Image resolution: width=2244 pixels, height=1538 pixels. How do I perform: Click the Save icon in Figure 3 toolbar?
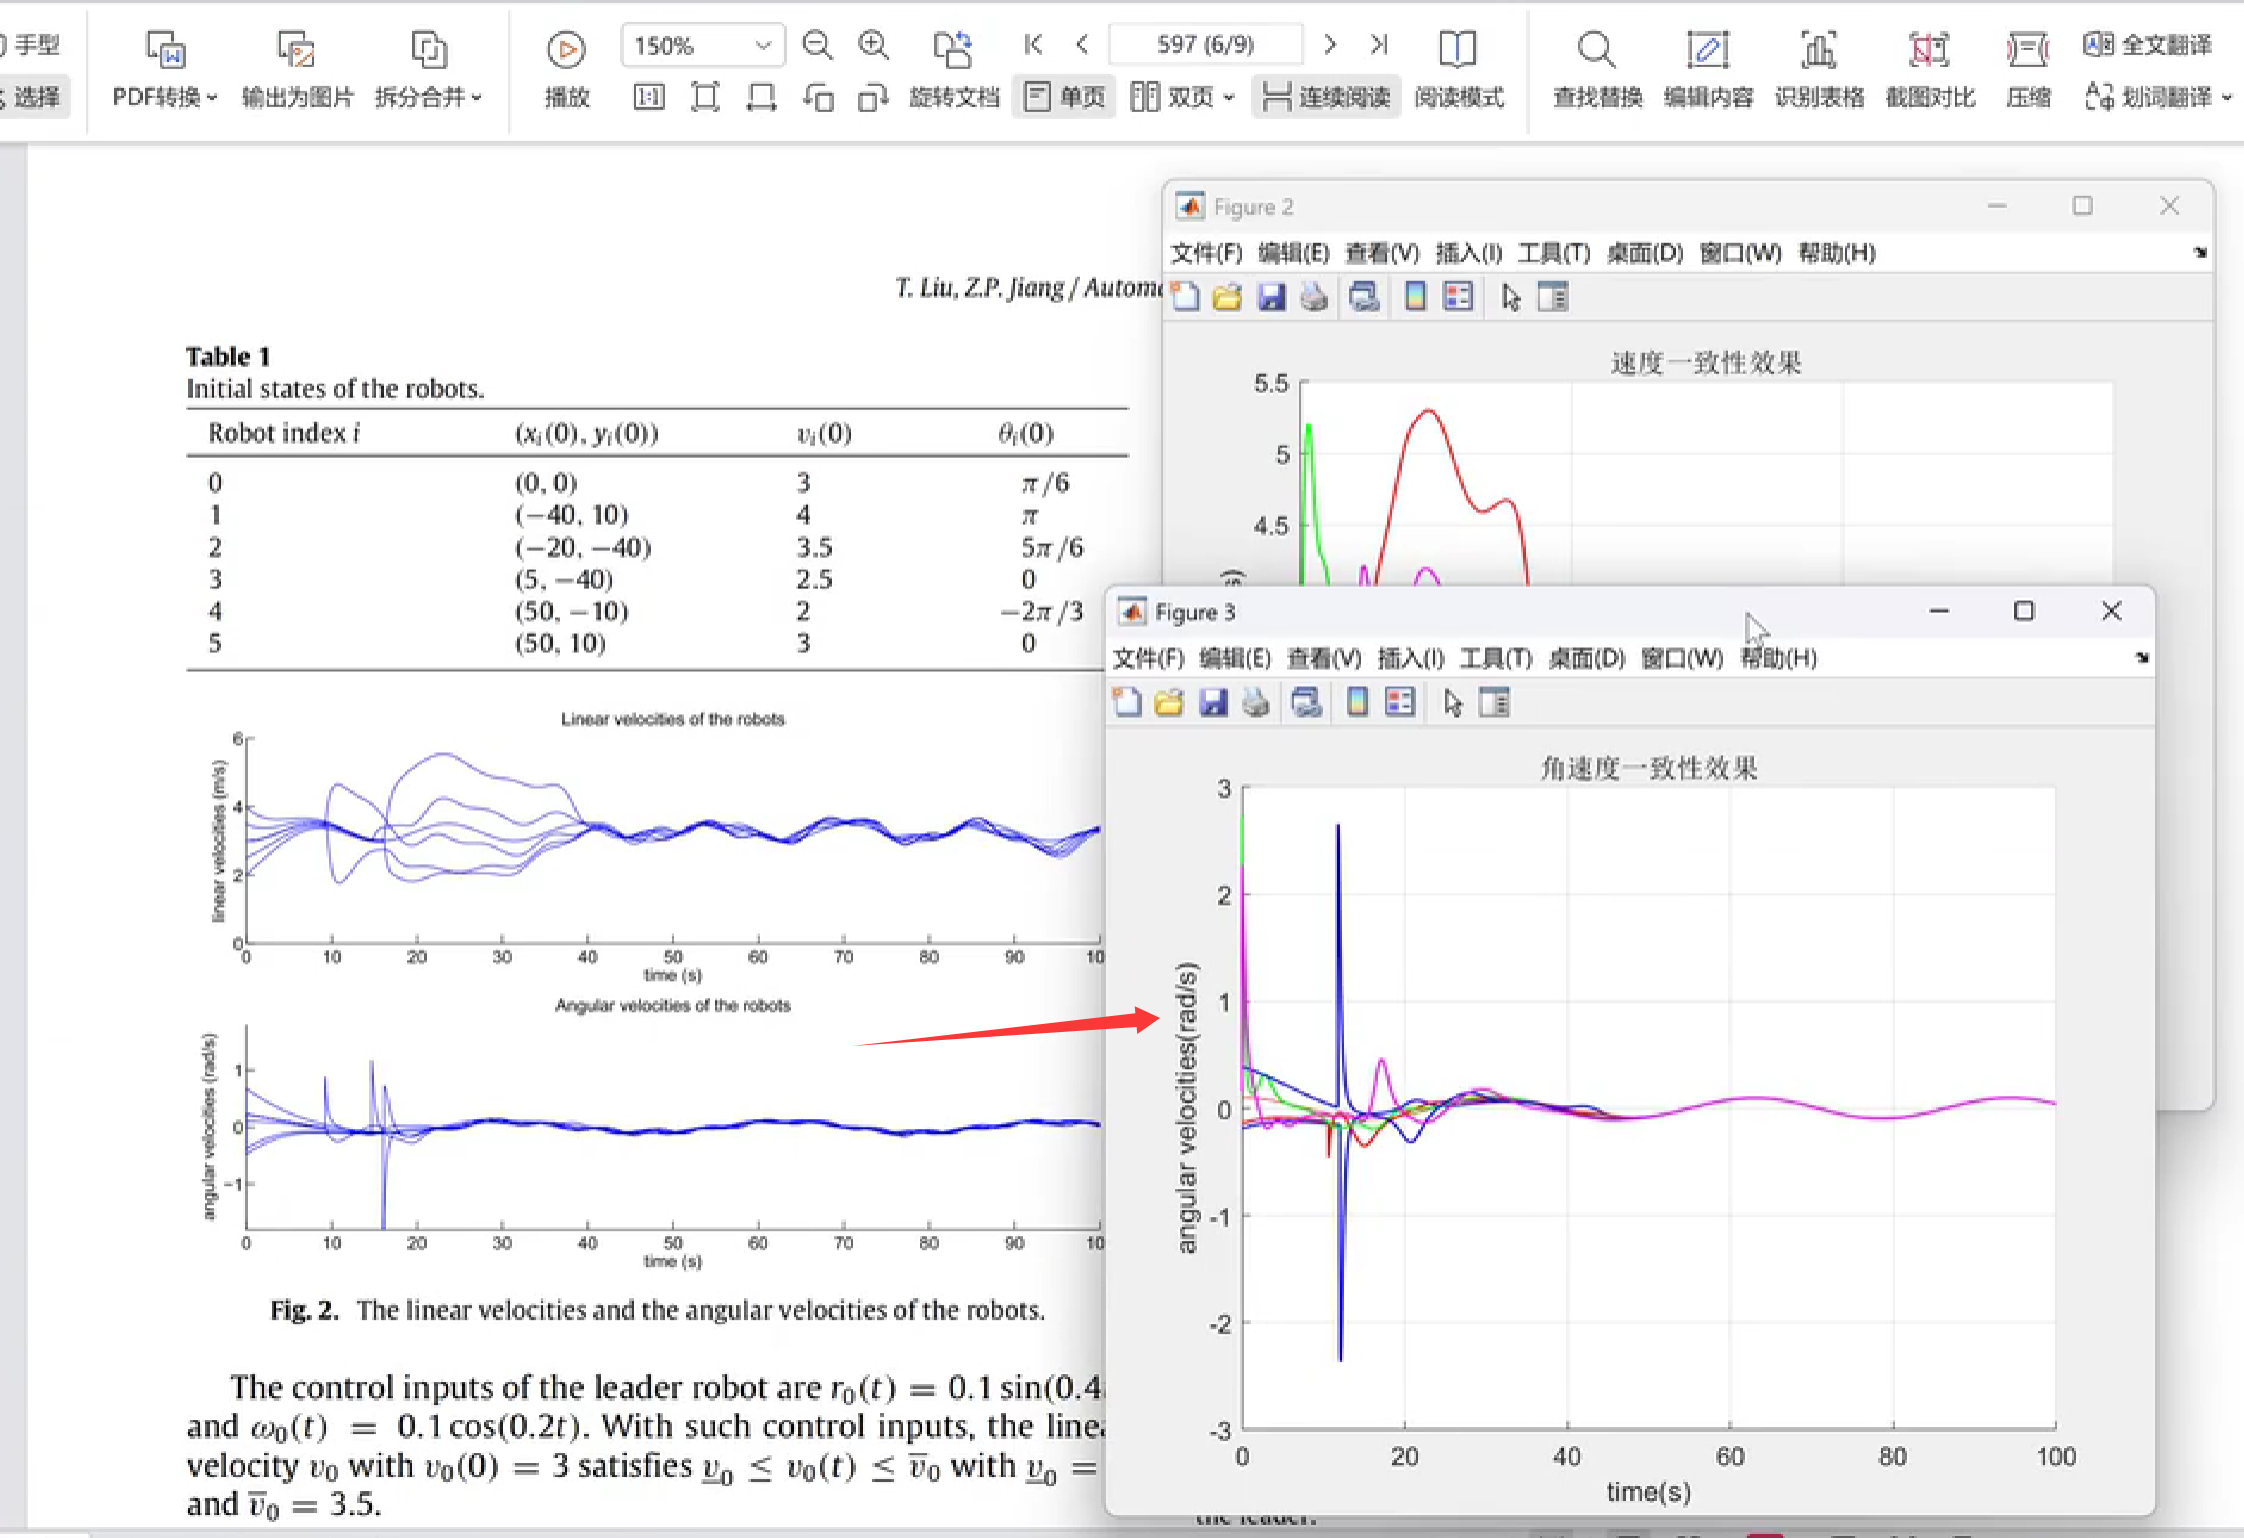pos(1213,702)
